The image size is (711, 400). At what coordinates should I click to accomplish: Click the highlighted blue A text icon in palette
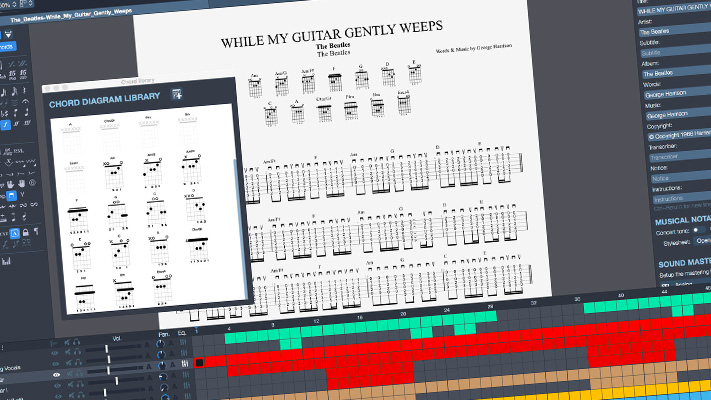pyautogui.click(x=14, y=234)
